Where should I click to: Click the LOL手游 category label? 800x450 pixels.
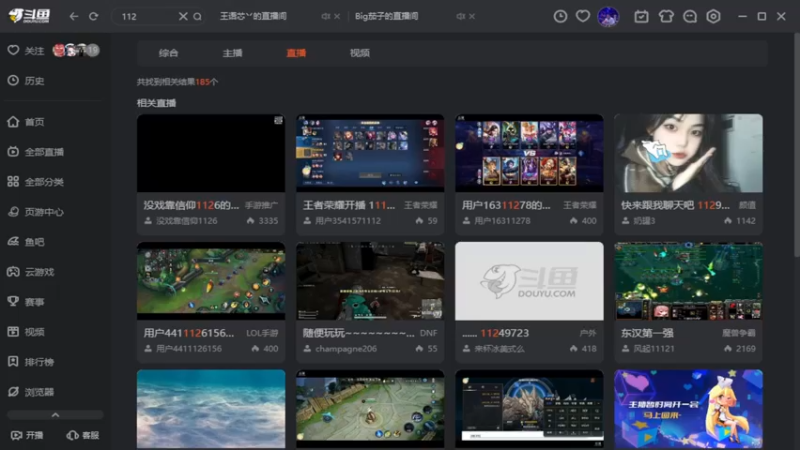(262, 333)
